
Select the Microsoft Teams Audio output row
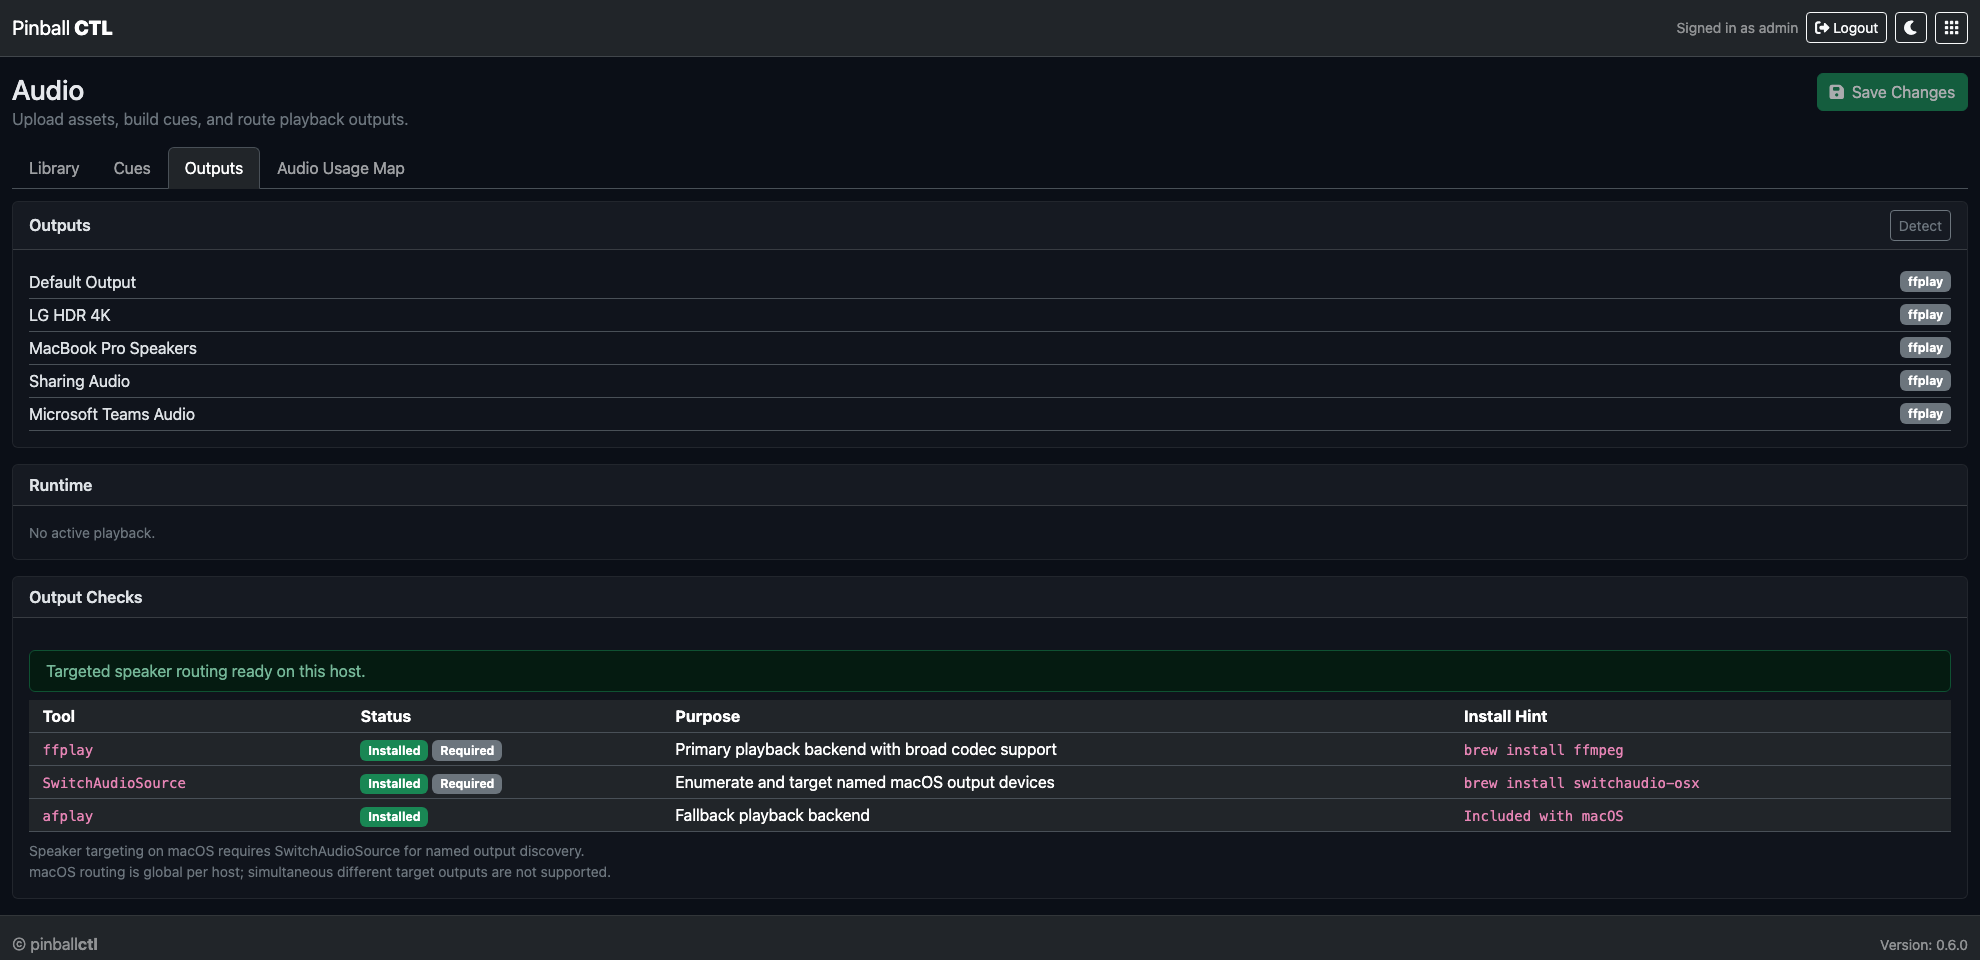tap(112, 413)
